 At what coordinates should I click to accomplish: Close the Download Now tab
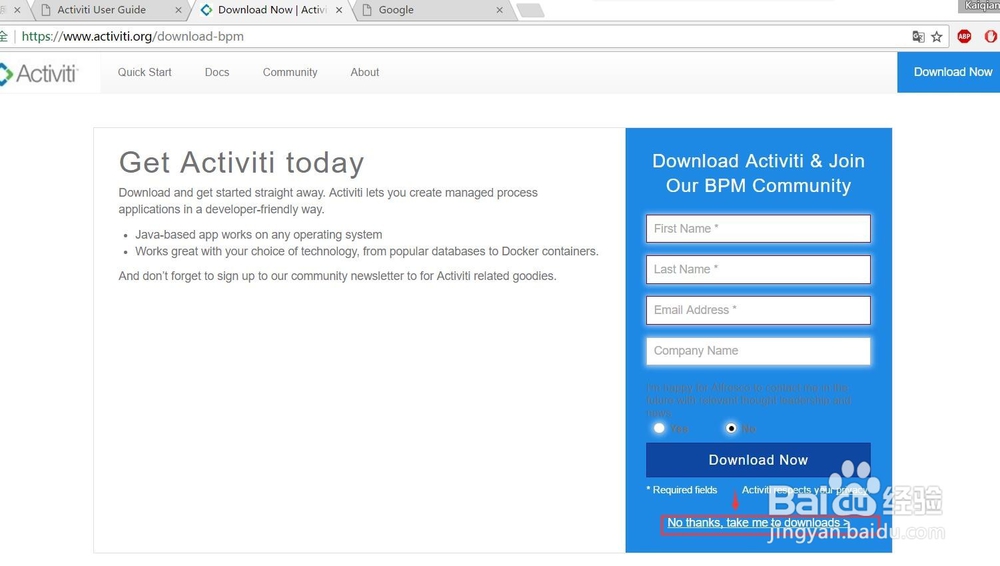(x=339, y=10)
